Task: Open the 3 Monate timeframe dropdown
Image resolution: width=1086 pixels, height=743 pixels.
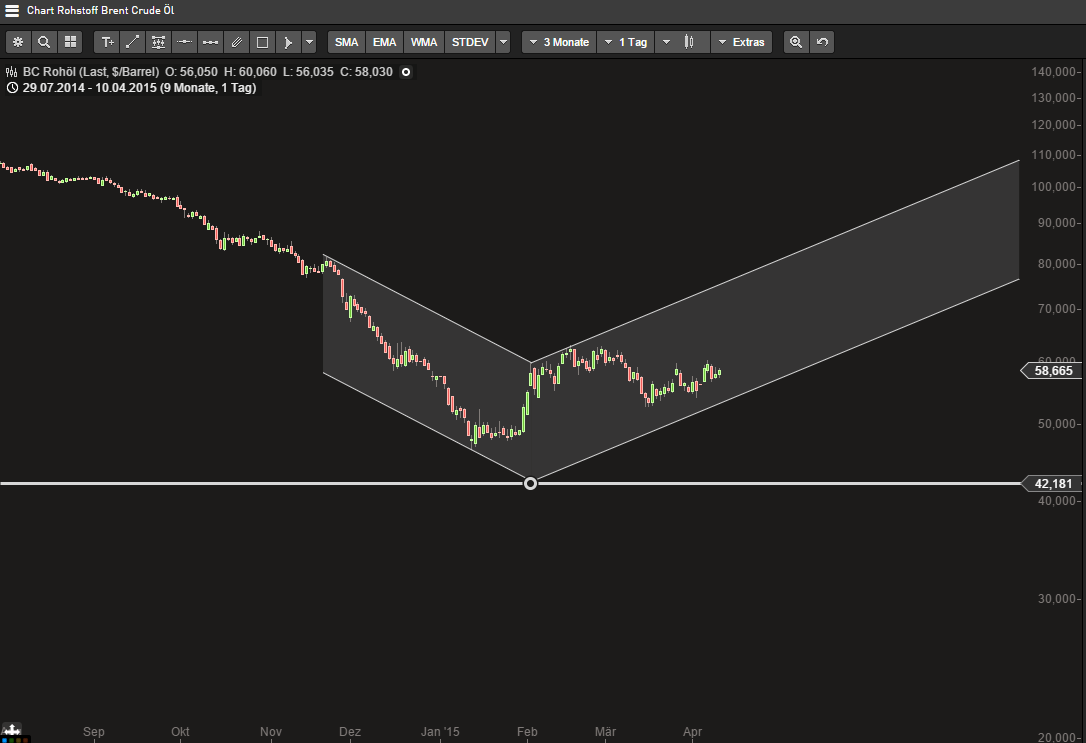Action: point(558,42)
